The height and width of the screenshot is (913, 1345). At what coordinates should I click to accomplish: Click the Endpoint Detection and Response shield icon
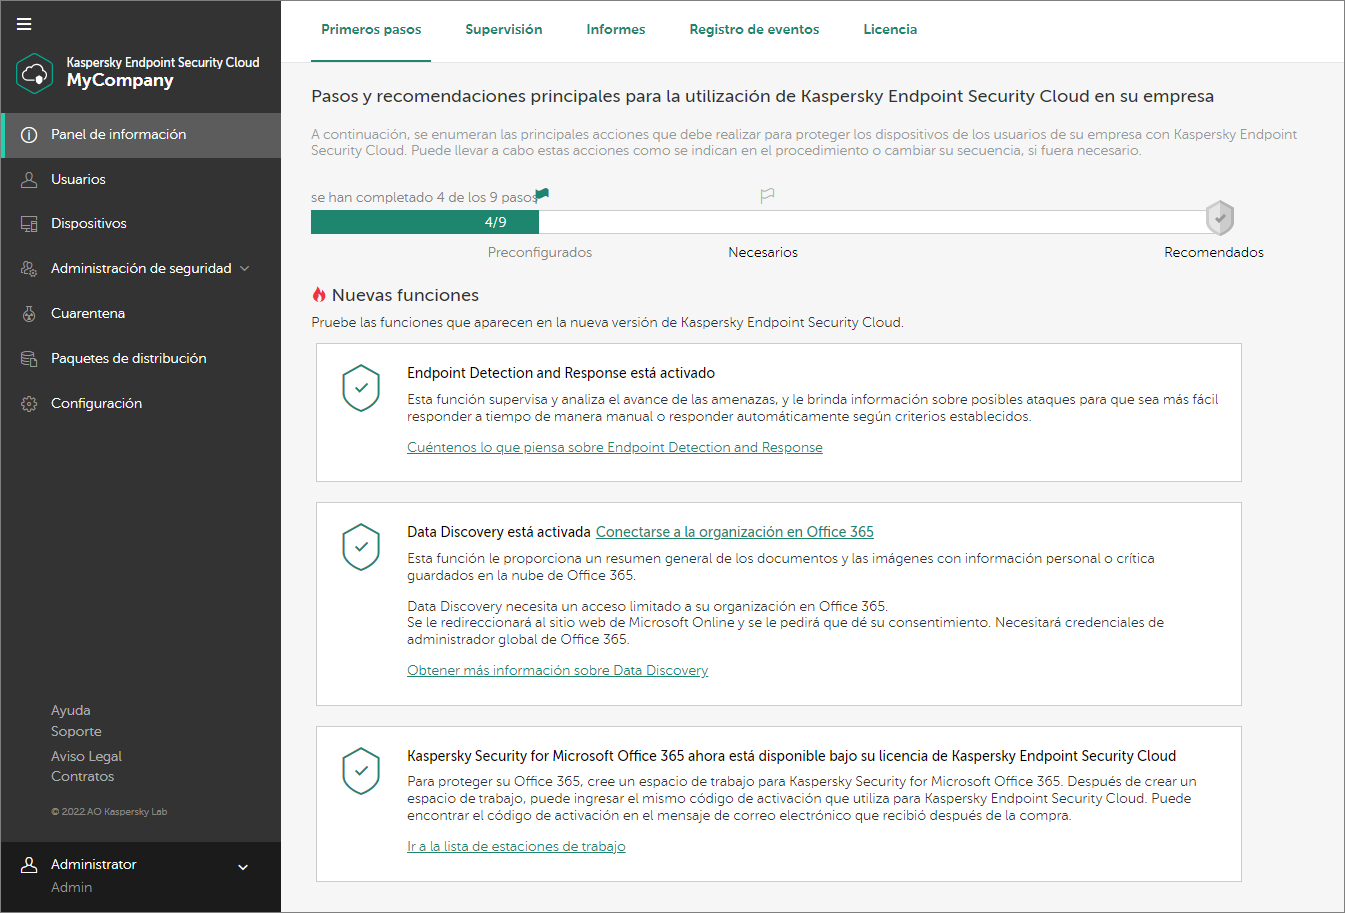pyautogui.click(x=361, y=388)
